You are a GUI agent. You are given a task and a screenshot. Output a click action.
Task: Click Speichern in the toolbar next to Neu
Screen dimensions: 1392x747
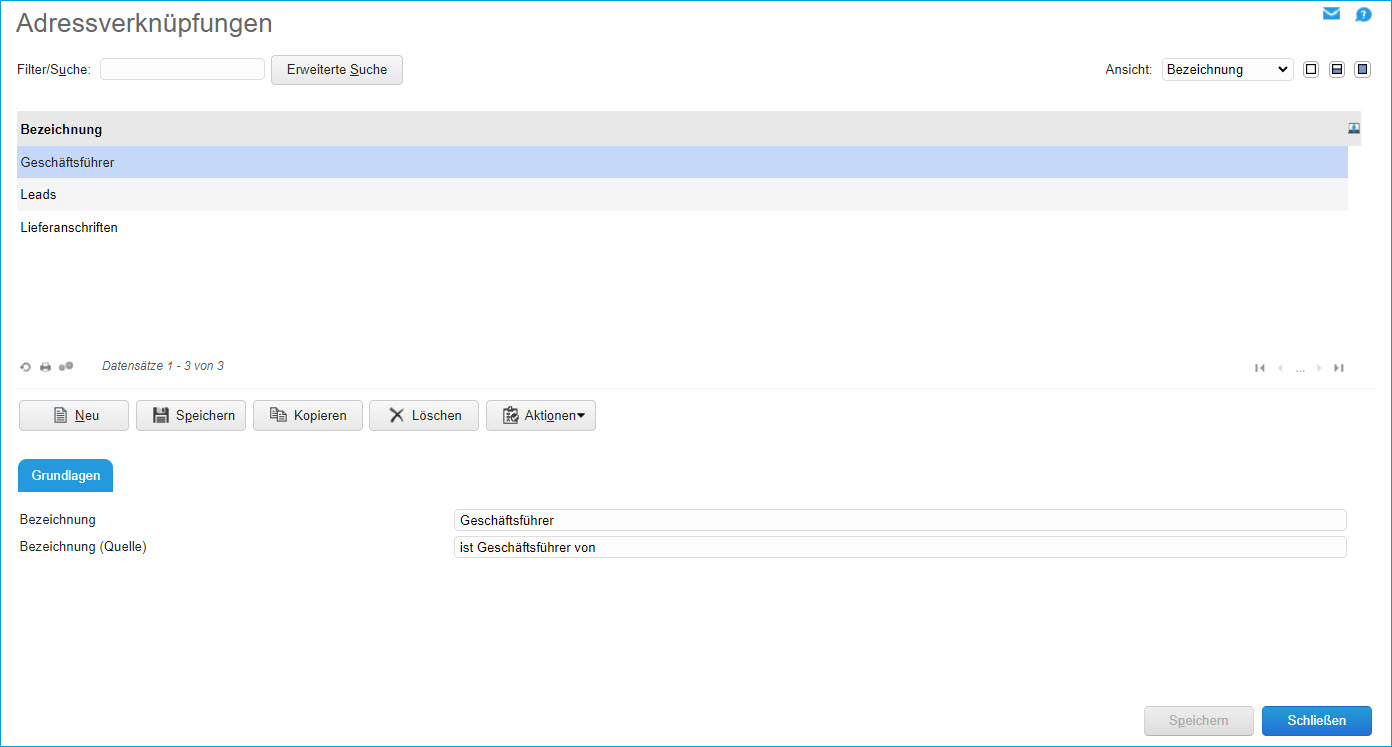click(x=191, y=416)
